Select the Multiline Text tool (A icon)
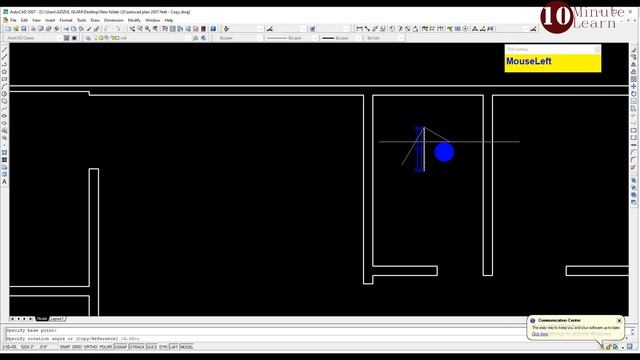640x360 pixels. click(4, 182)
